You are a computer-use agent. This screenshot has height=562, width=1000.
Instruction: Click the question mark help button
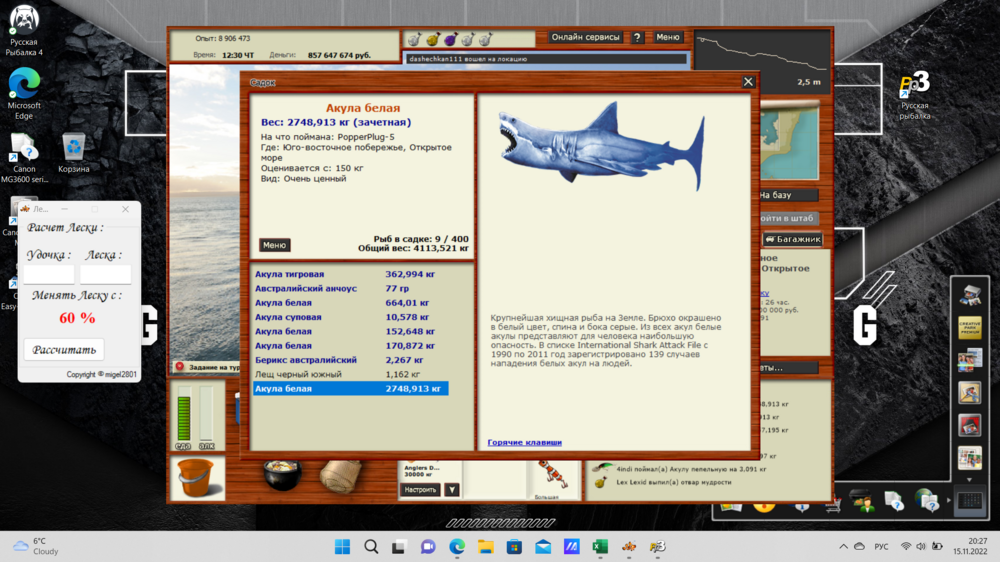(637, 38)
